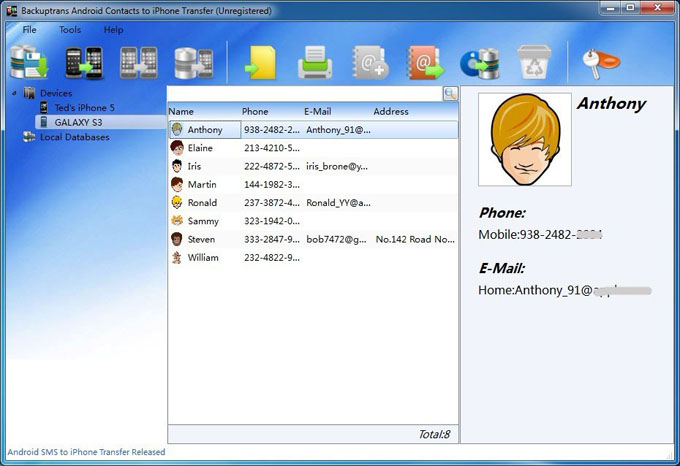Click Anthony's large profile photo
The height and width of the screenshot is (466, 680).
point(525,140)
